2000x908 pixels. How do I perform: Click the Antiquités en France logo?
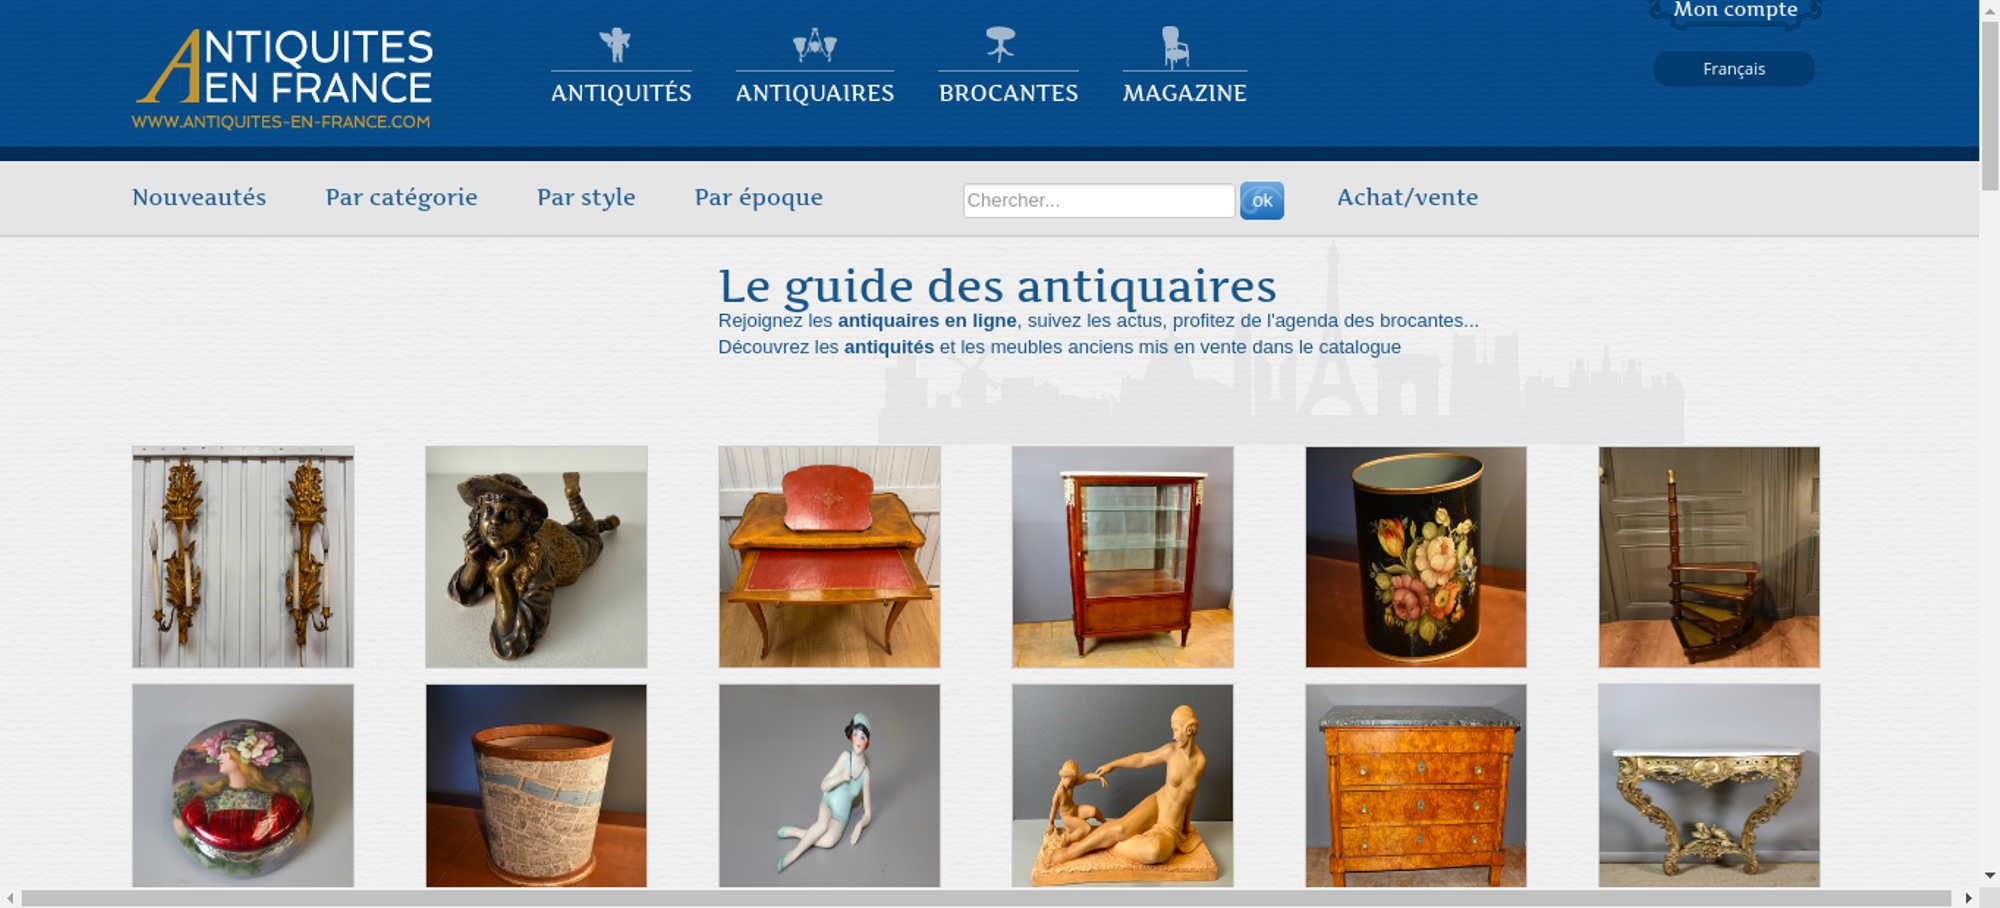tap(284, 79)
